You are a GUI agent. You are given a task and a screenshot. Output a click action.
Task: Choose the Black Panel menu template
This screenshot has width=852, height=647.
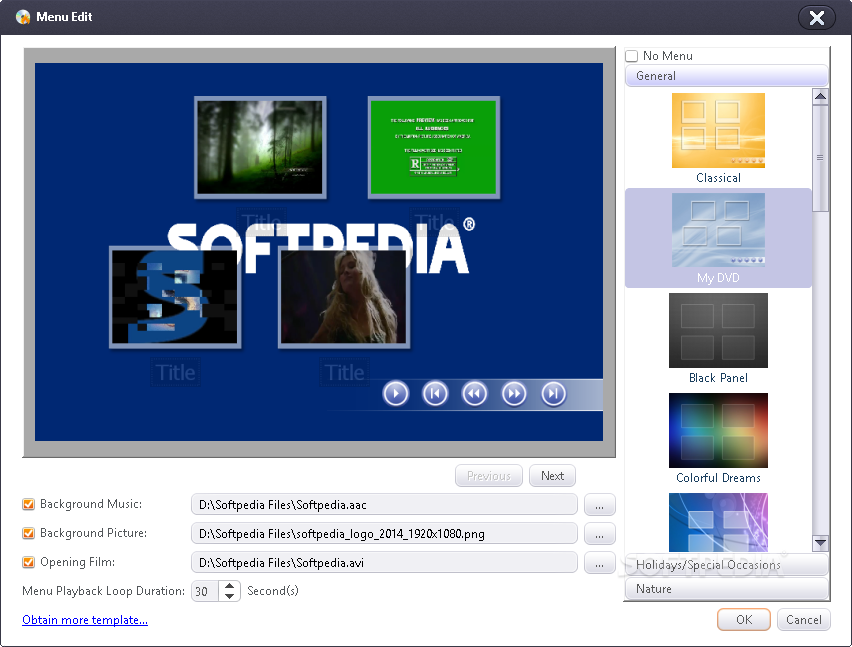click(x=718, y=338)
